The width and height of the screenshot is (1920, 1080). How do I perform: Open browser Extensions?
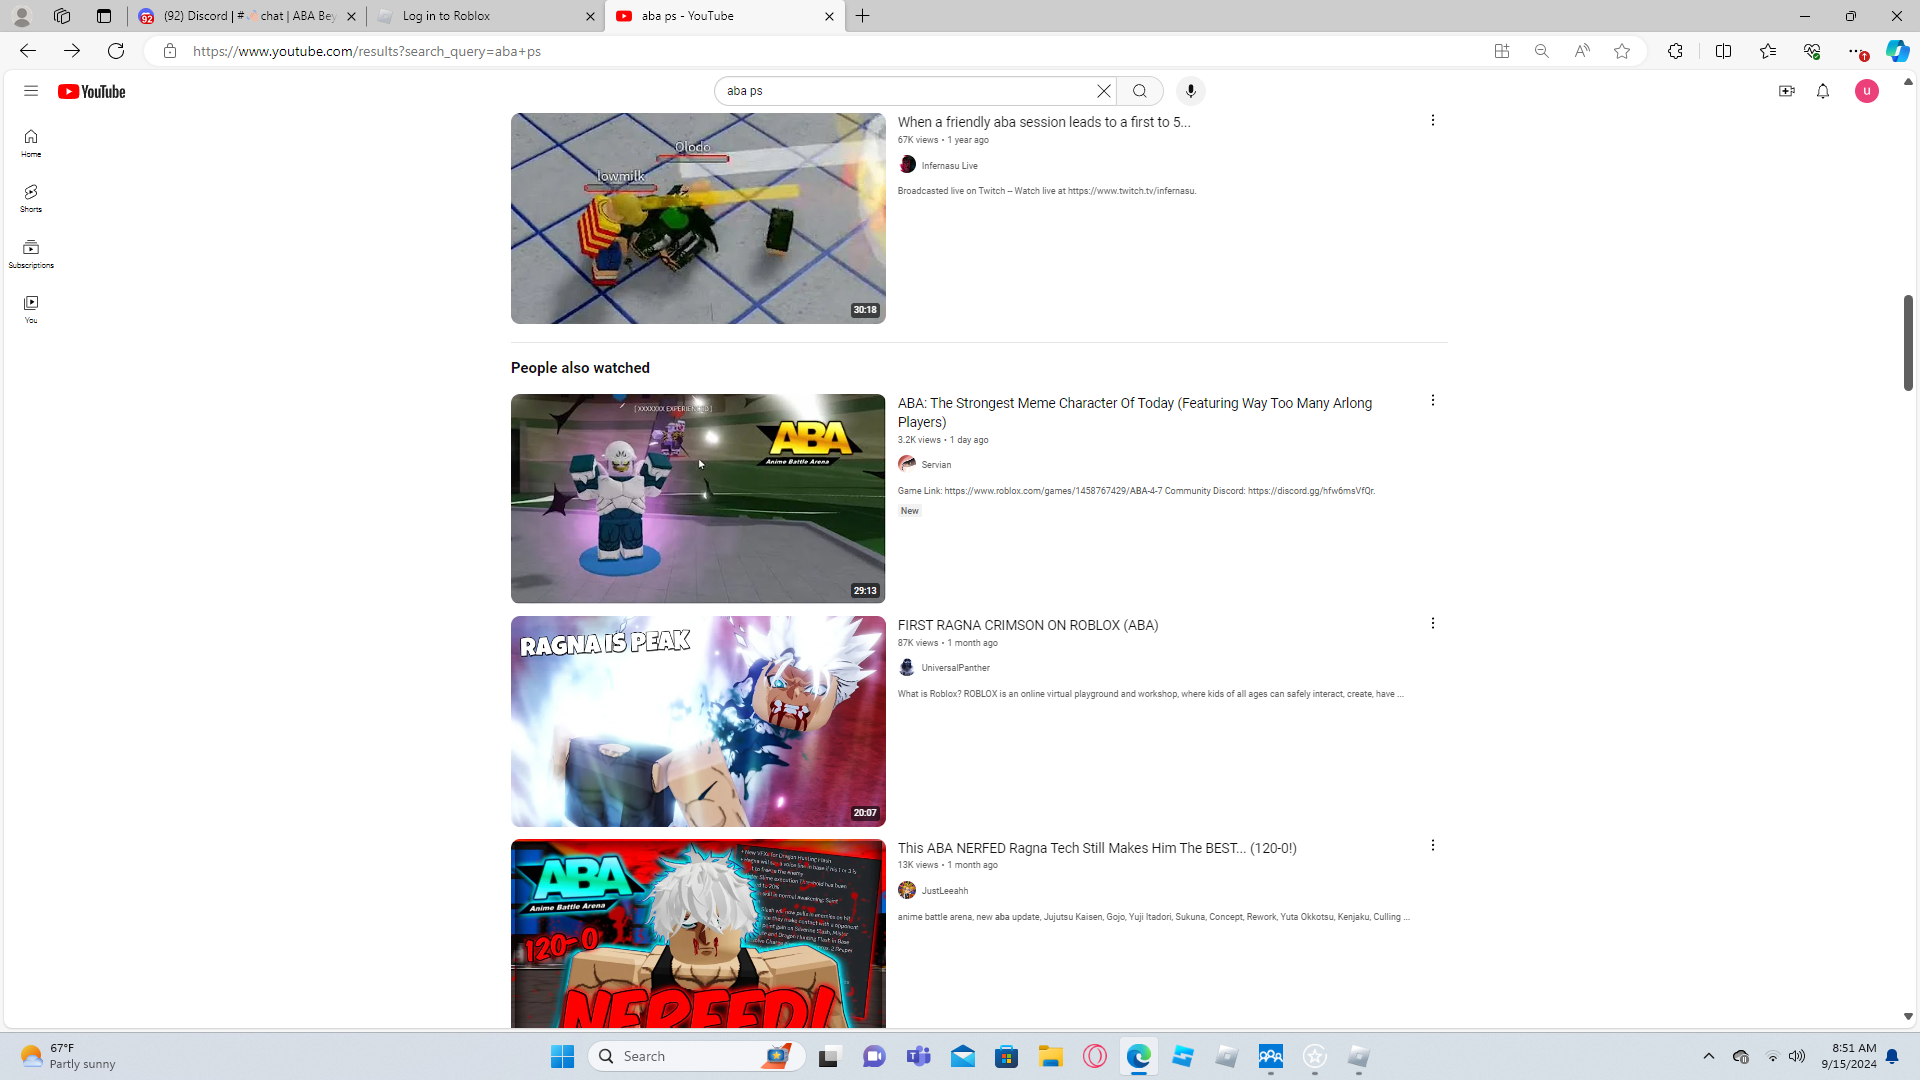[x=1676, y=51]
